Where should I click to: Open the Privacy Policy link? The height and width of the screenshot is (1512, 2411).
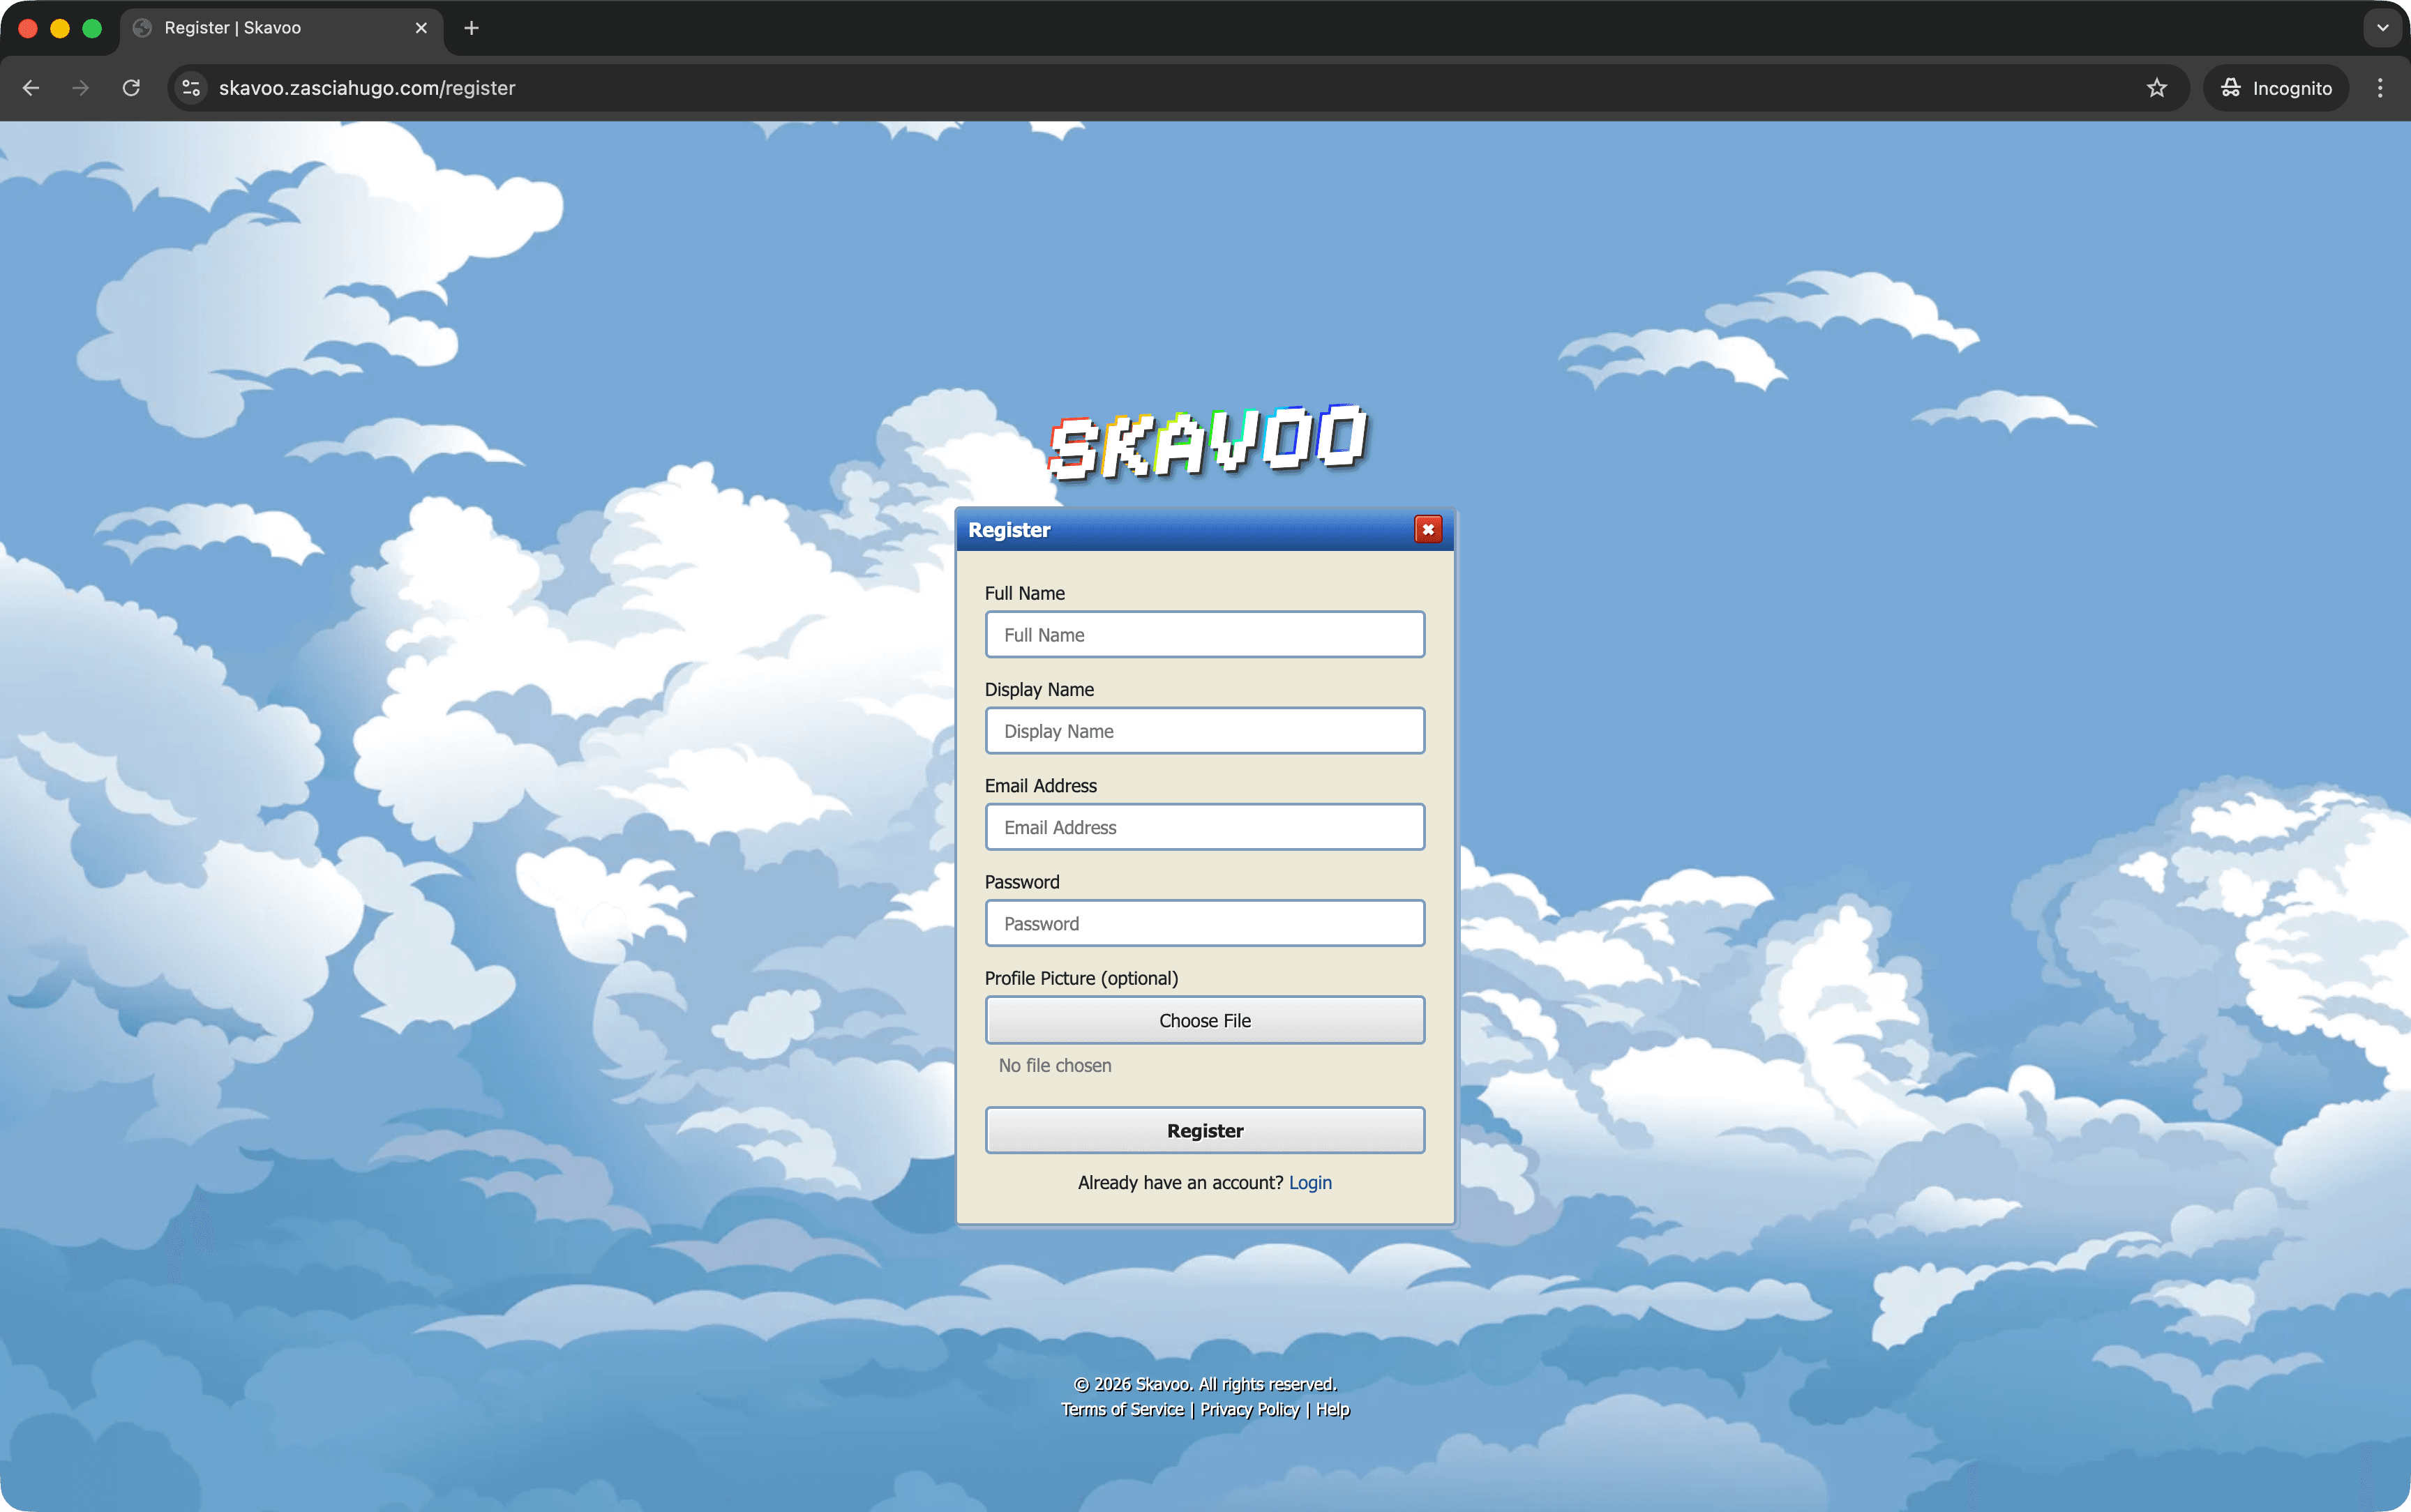[1249, 1409]
